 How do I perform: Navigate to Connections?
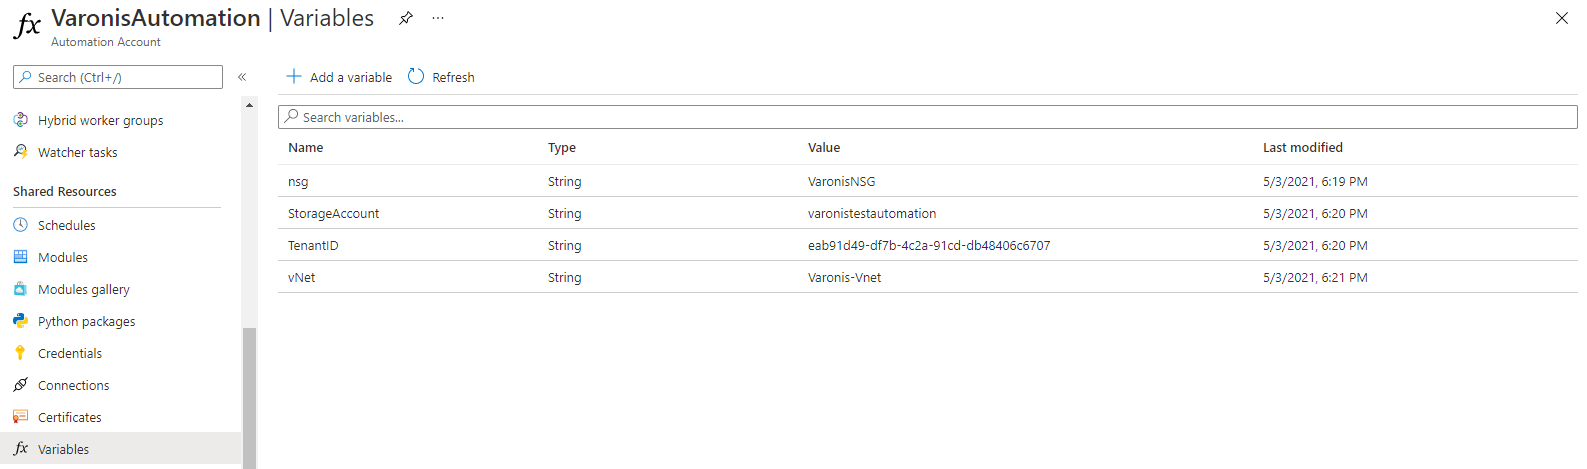pos(73,385)
